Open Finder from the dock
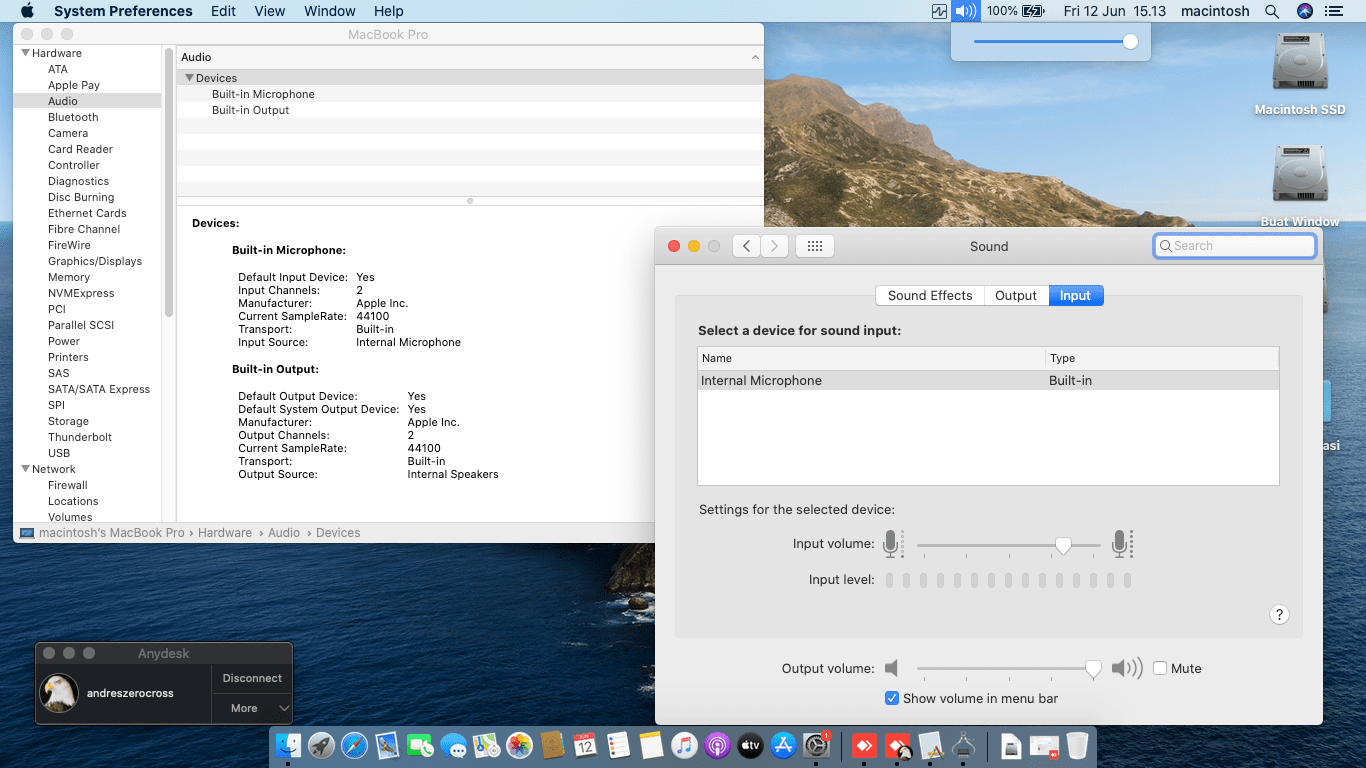Image resolution: width=1366 pixels, height=768 pixels. [x=288, y=745]
